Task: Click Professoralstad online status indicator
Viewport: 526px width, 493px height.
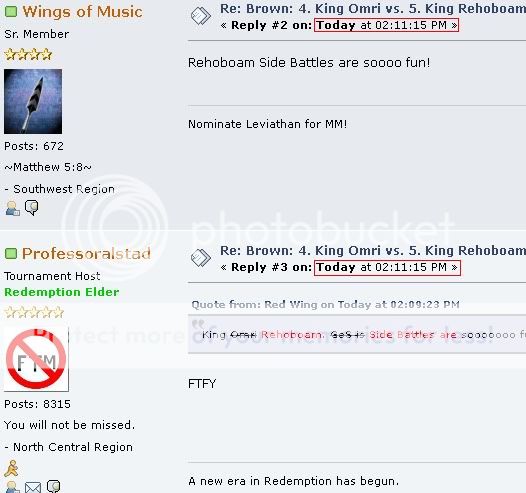Action: (11, 254)
